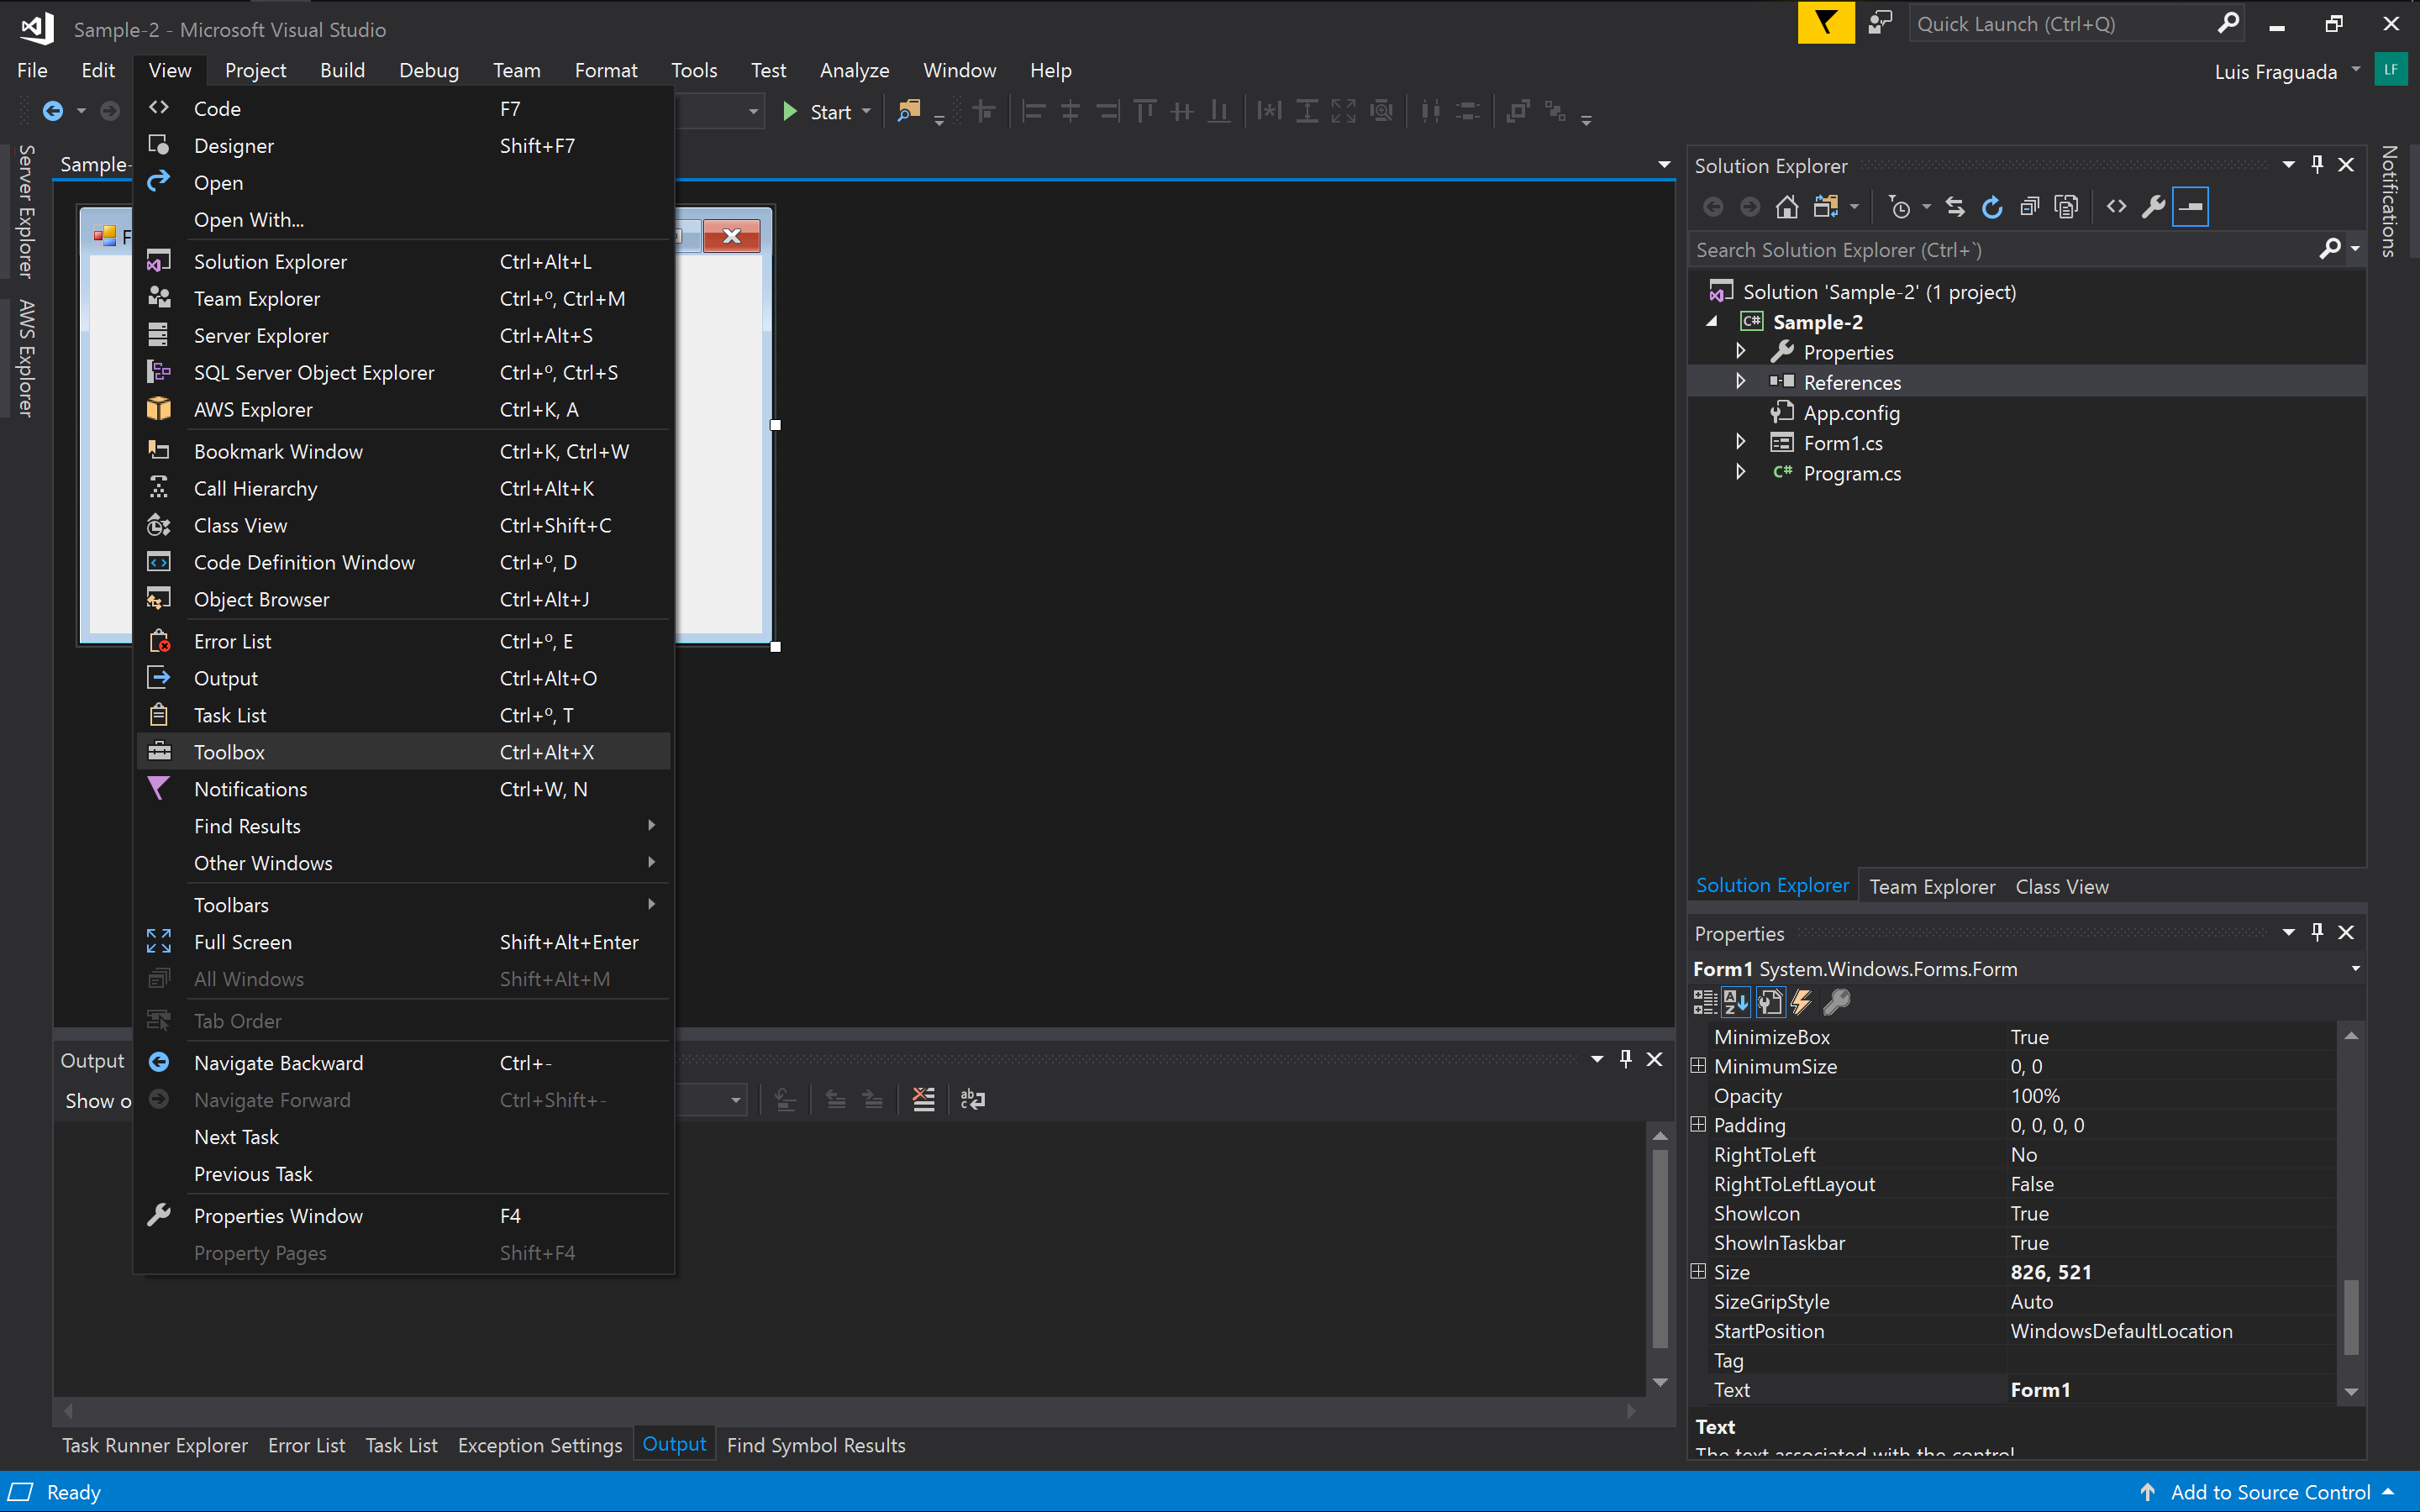Click the Sync with Active Document icon
Viewport: 2420px width, 1512px height.
click(1955, 207)
